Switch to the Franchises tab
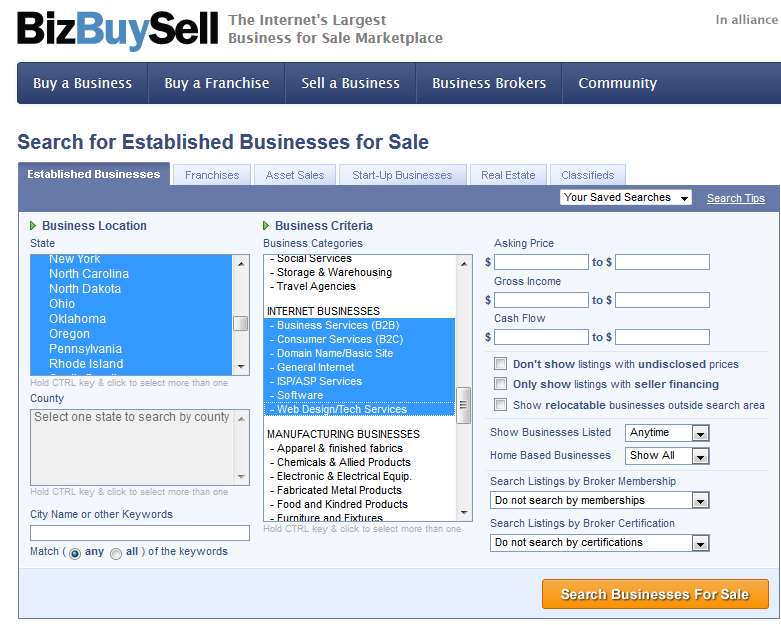Image resolution: width=781 pixels, height=625 pixels. 212,175
